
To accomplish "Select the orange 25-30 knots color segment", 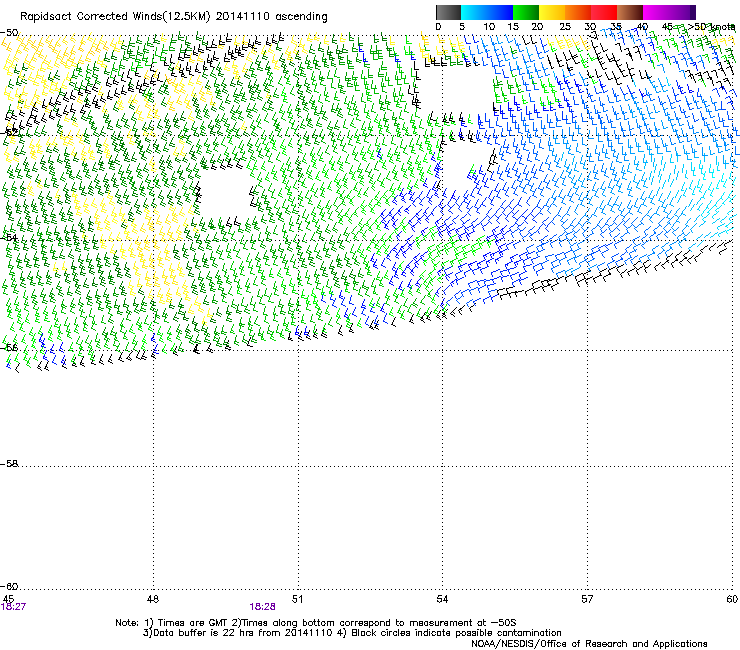I will pos(578,12).
